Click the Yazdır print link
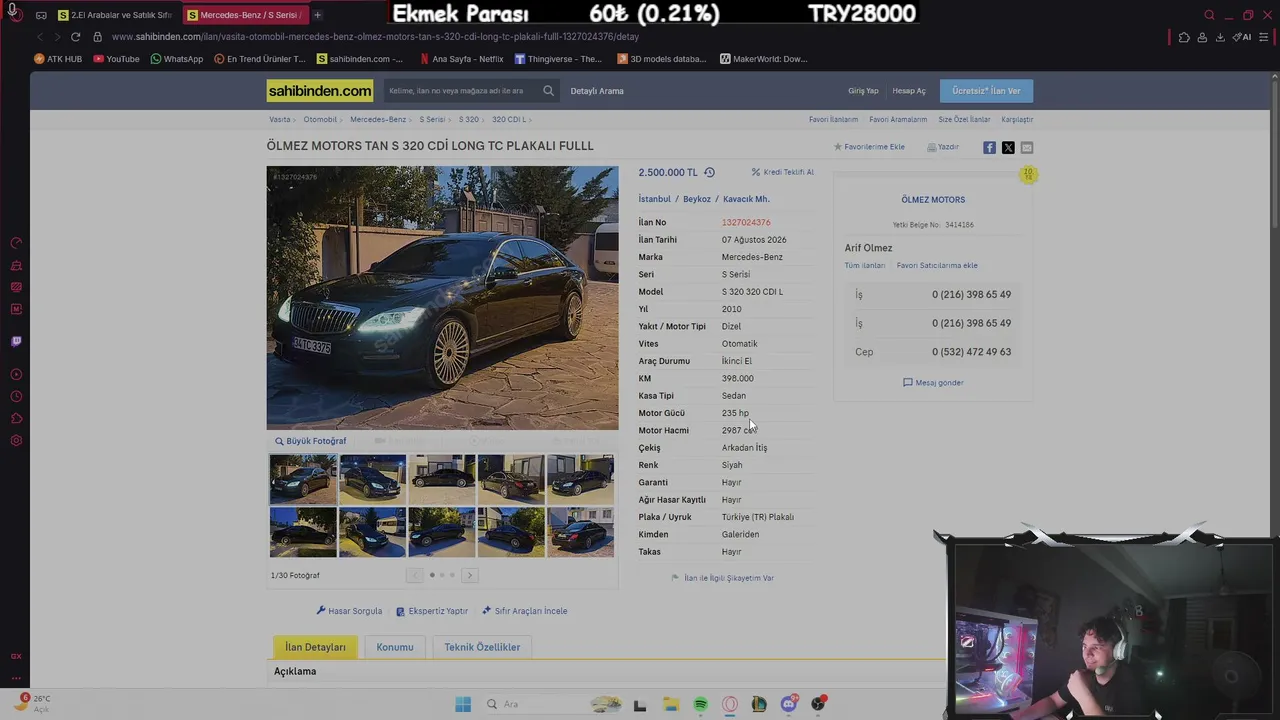The height and width of the screenshot is (720, 1280). tap(943, 147)
